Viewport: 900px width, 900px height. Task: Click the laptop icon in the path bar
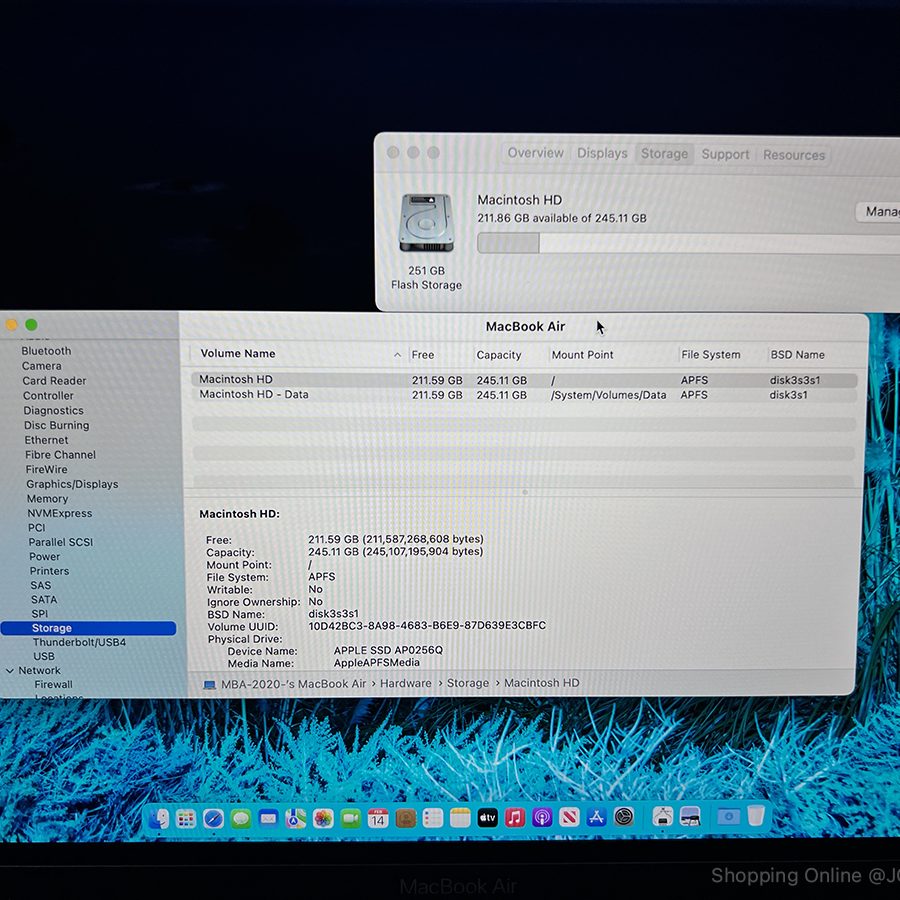tap(210, 685)
